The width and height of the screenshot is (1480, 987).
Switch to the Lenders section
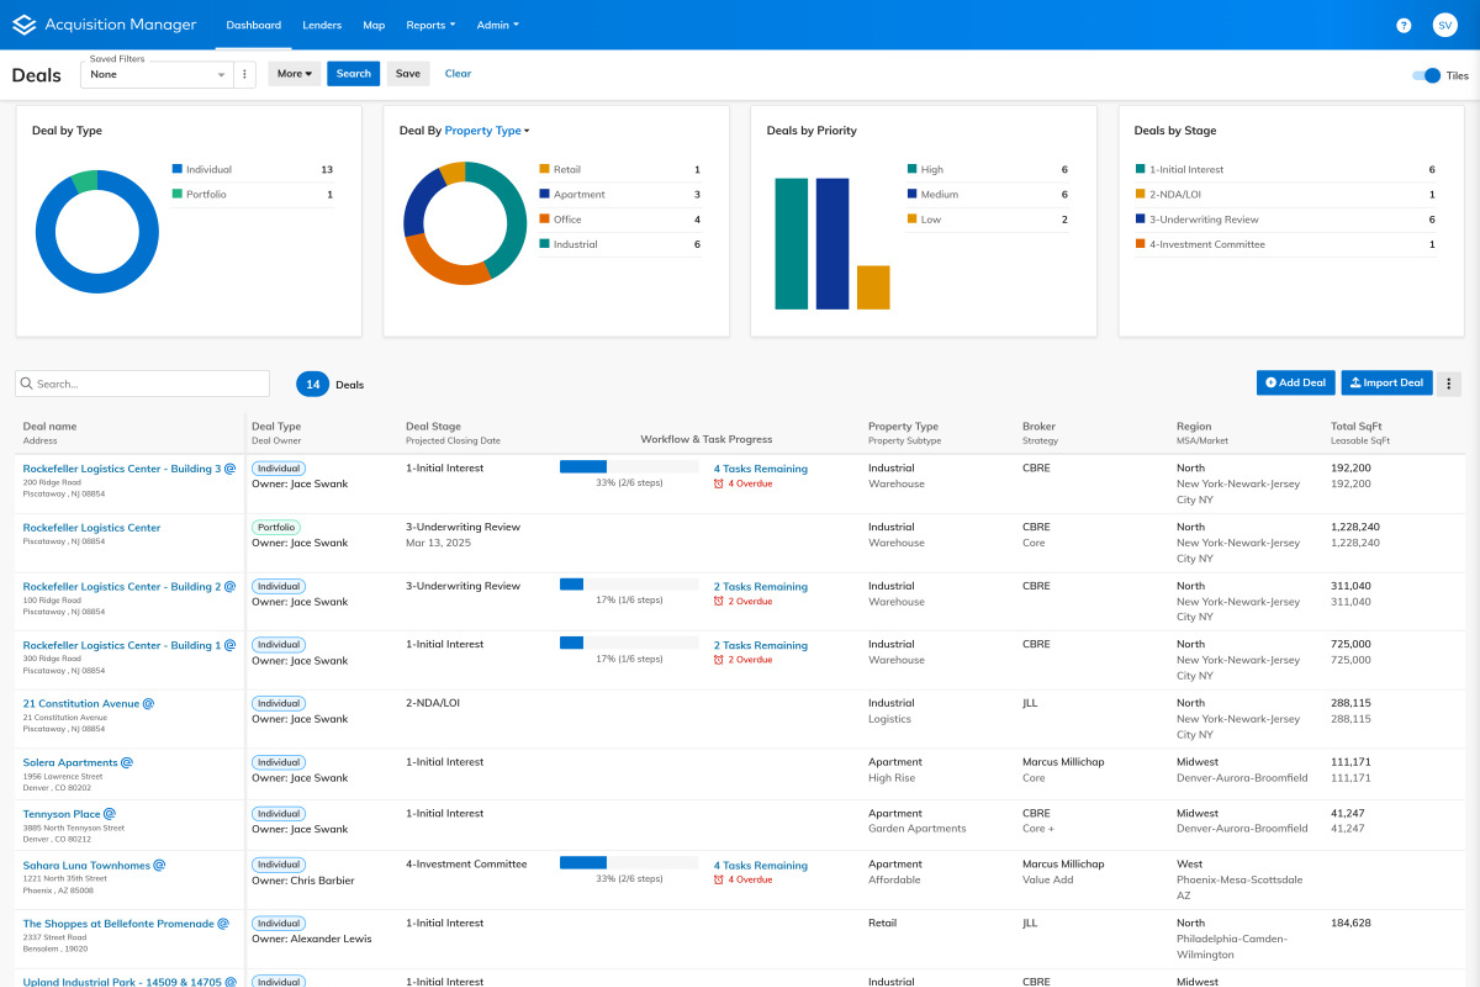pos(321,25)
